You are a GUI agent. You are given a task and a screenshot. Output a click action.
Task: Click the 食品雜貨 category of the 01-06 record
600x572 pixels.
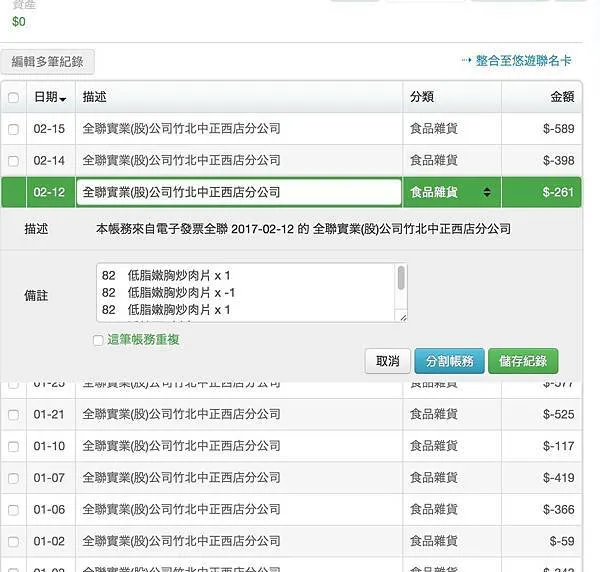tap(434, 510)
